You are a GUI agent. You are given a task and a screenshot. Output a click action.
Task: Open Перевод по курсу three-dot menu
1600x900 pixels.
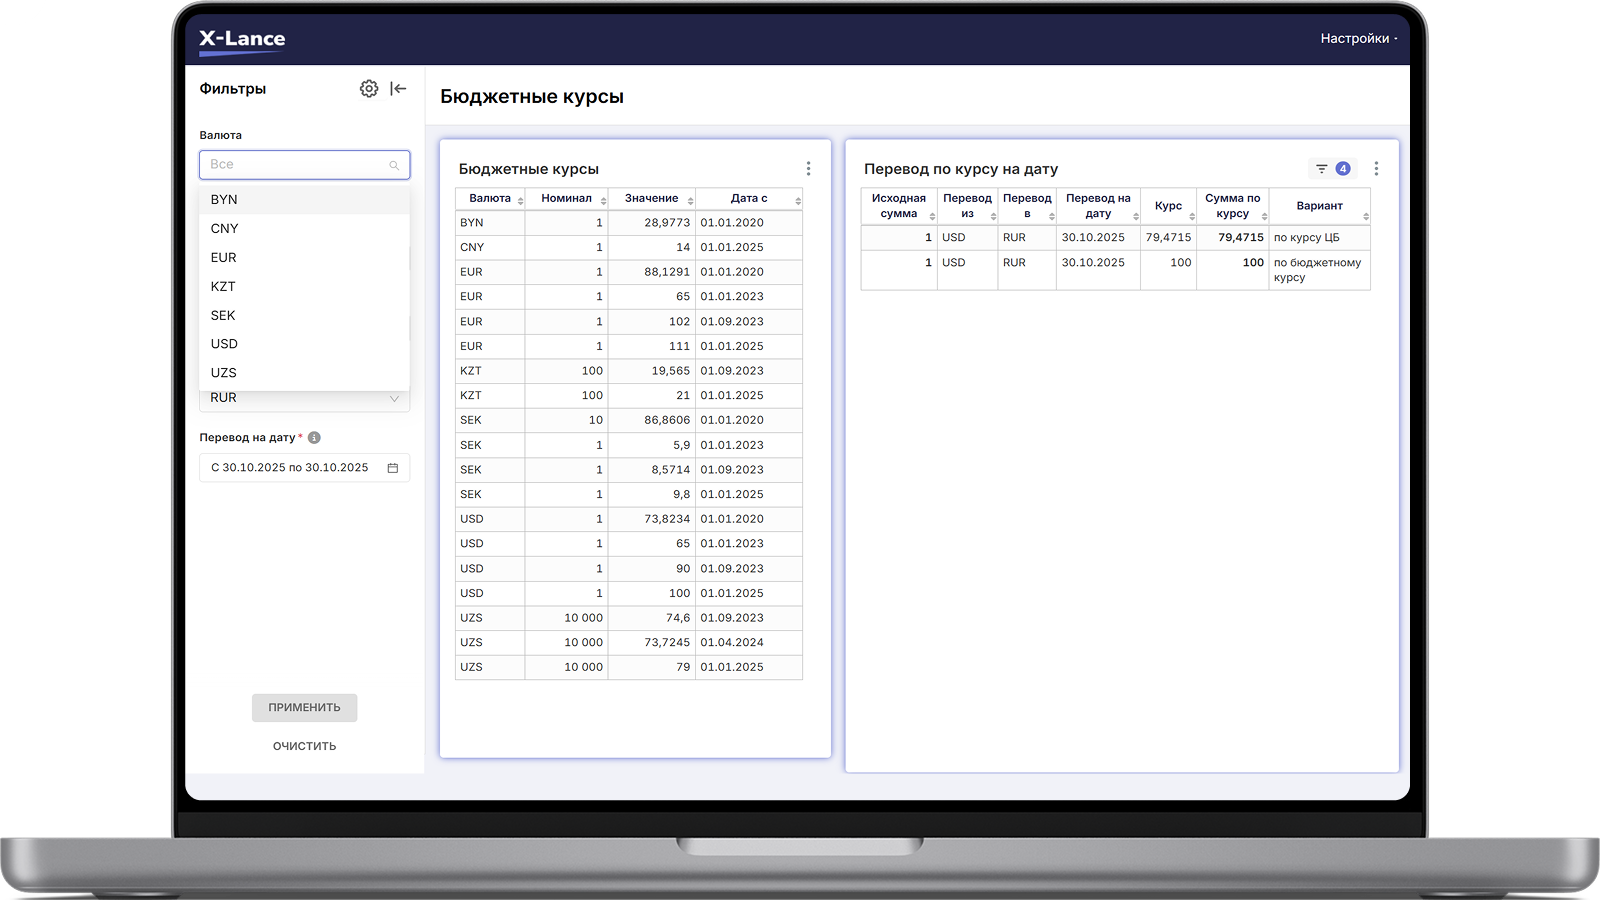coord(1376,169)
